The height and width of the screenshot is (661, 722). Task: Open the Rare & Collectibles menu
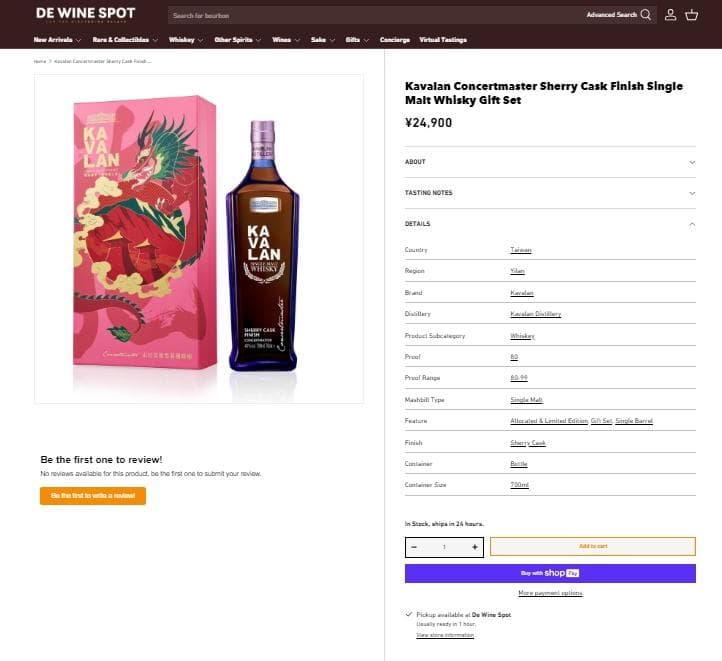(124, 40)
